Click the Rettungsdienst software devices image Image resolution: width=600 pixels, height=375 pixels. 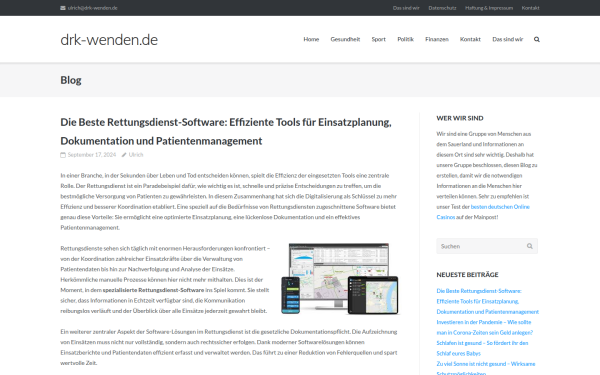click(340, 279)
